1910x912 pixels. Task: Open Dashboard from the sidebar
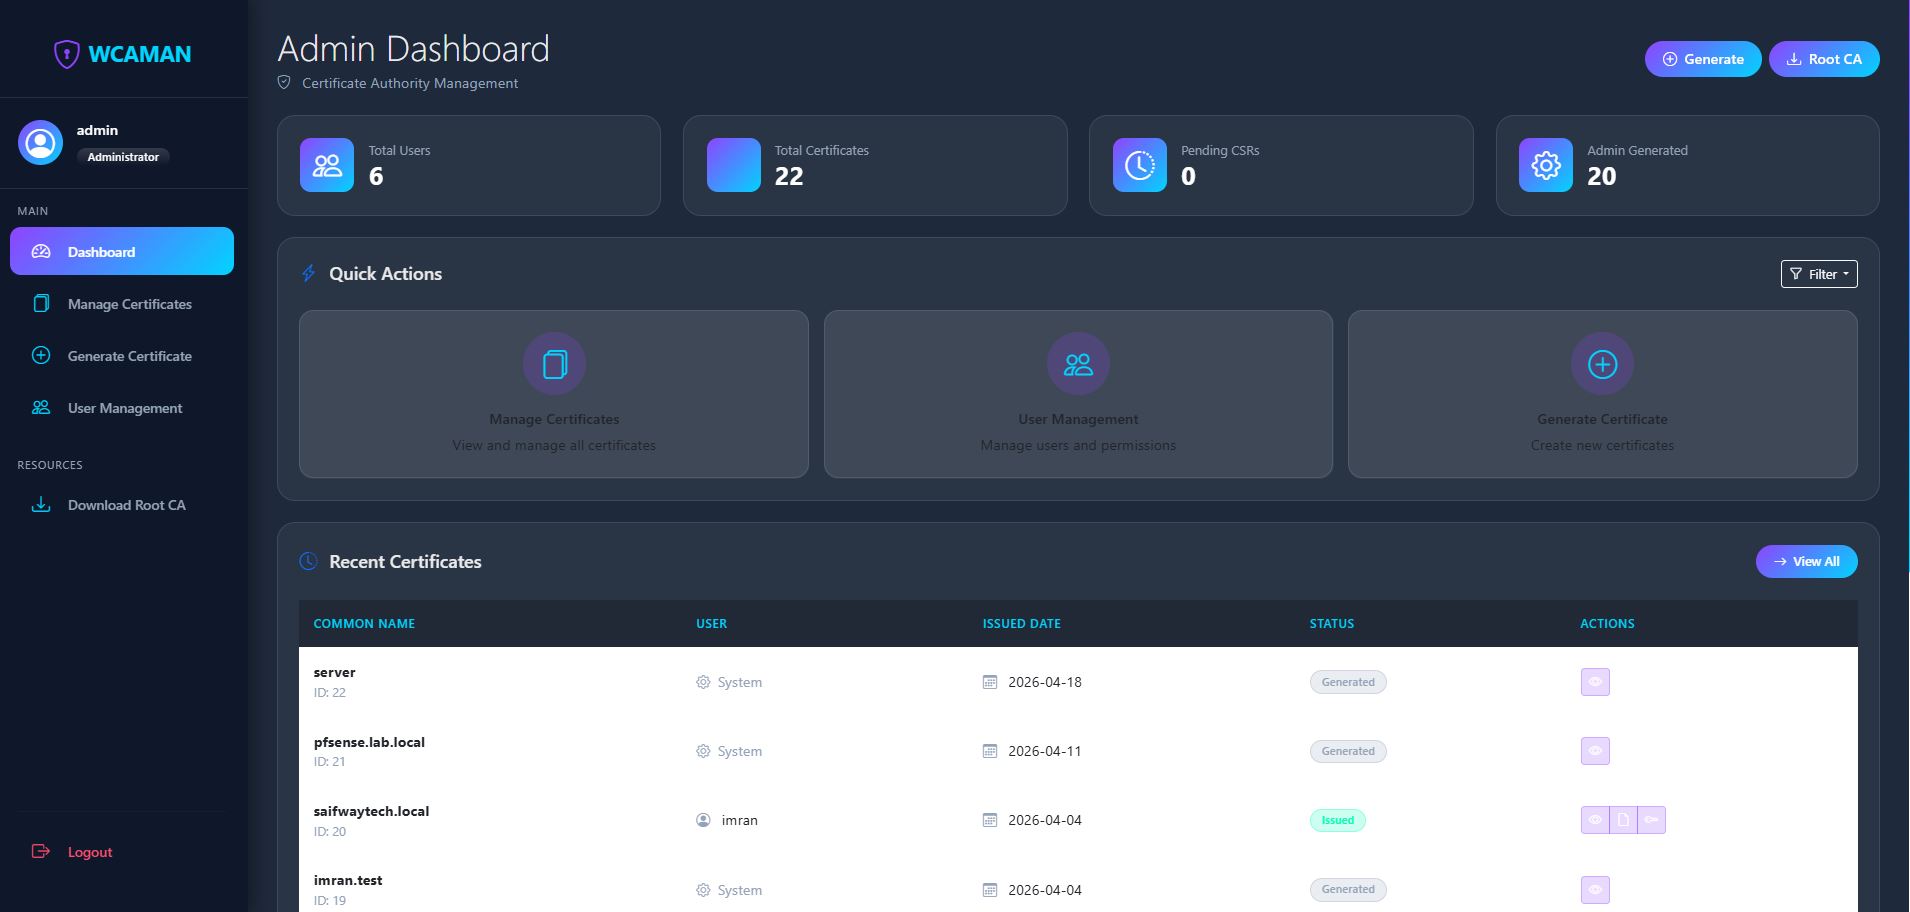click(x=122, y=251)
